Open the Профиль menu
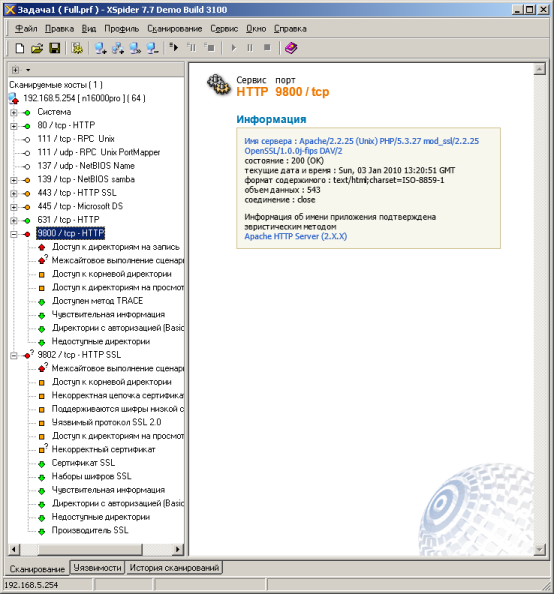 122,29
